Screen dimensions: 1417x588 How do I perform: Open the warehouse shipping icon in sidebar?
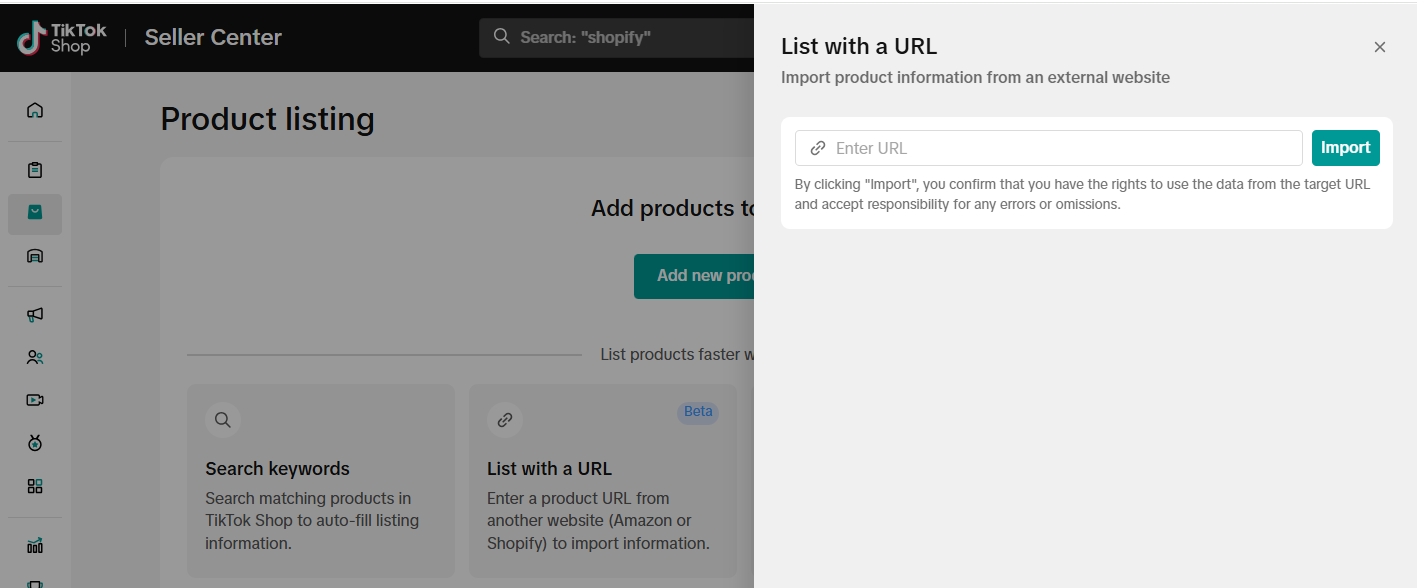pyautogui.click(x=35, y=256)
